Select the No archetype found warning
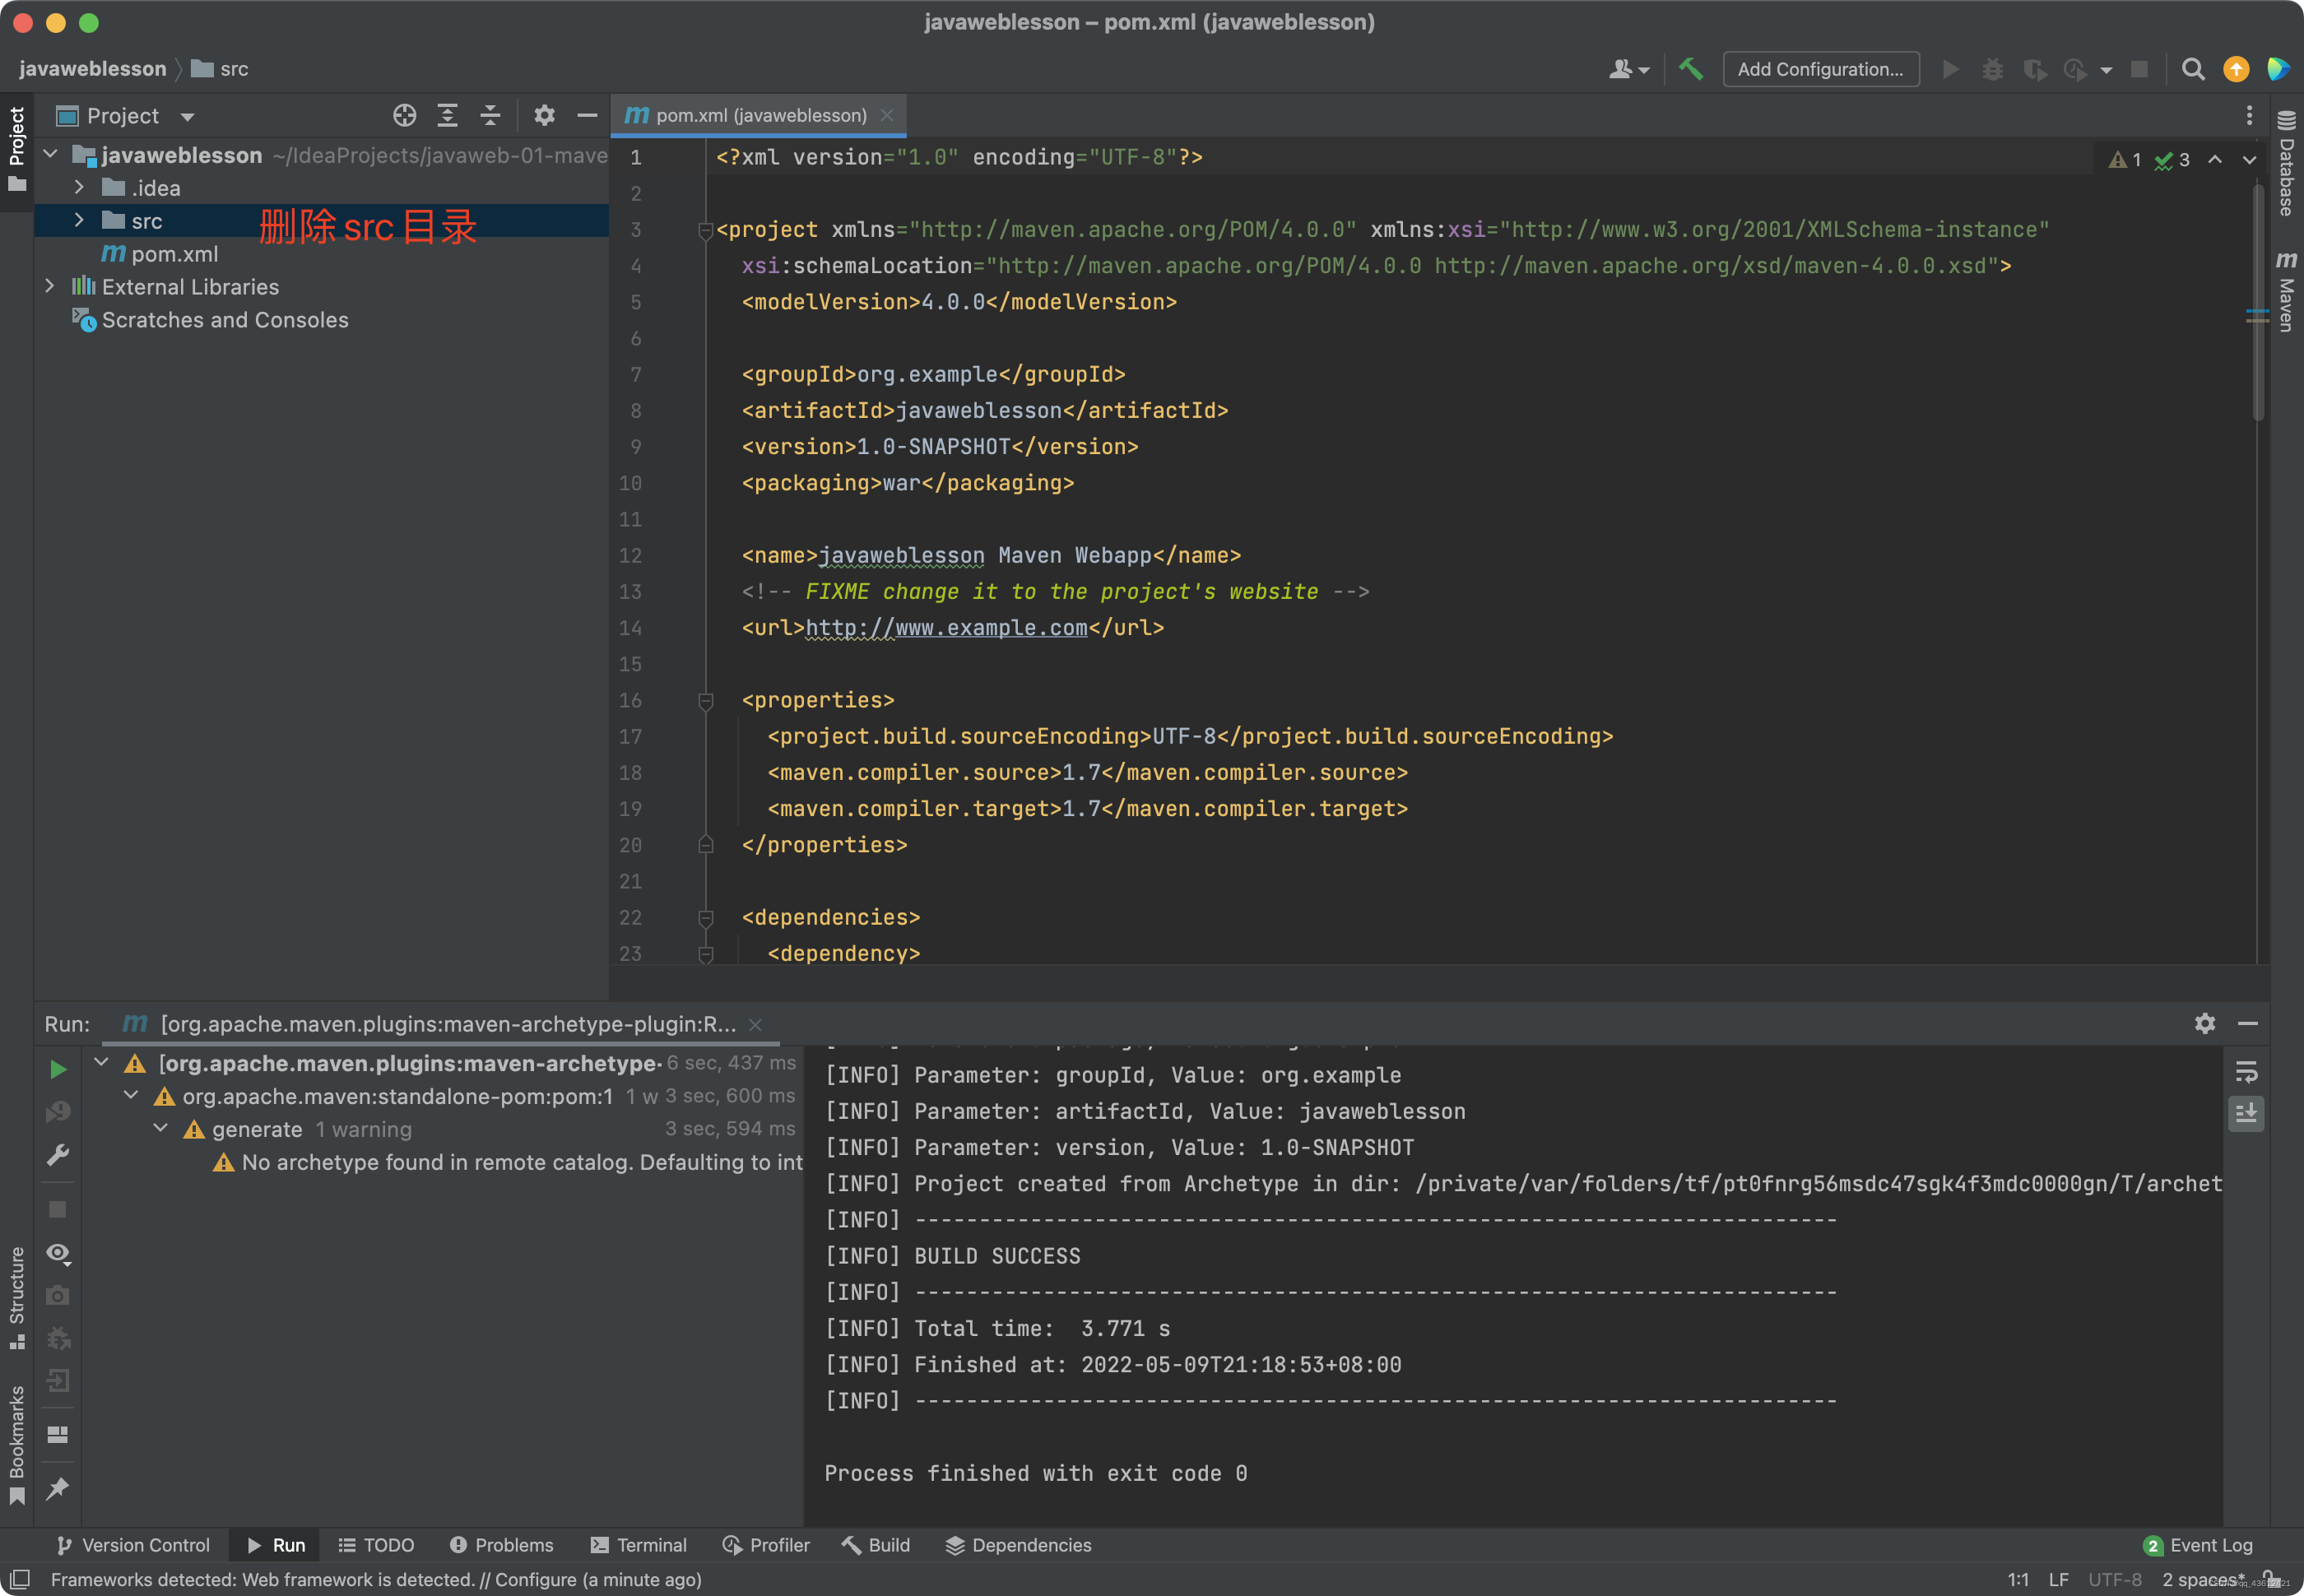This screenshot has height=1596, width=2304. pos(508,1162)
